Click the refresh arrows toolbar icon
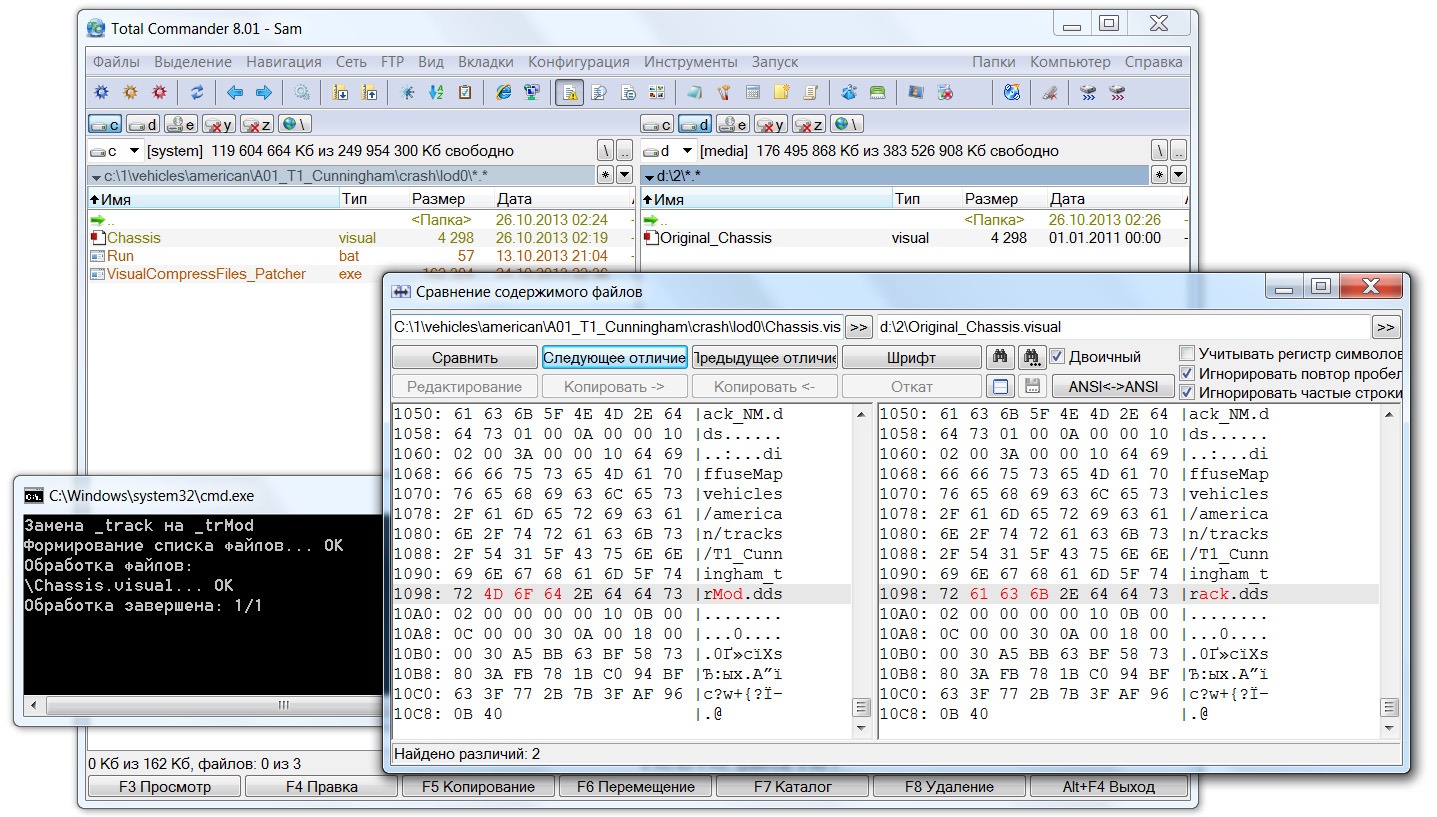Image resolution: width=1437 pixels, height=817 pixels. coord(197,93)
